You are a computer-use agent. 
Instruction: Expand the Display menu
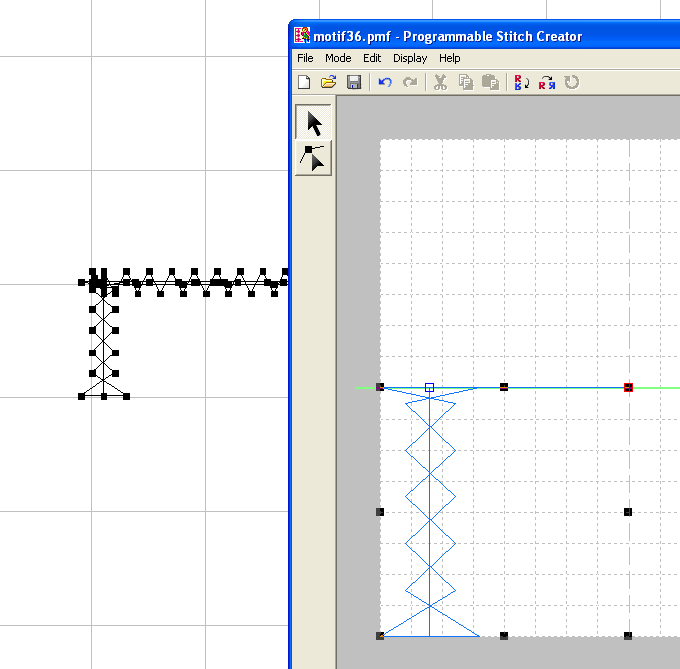coord(410,59)
